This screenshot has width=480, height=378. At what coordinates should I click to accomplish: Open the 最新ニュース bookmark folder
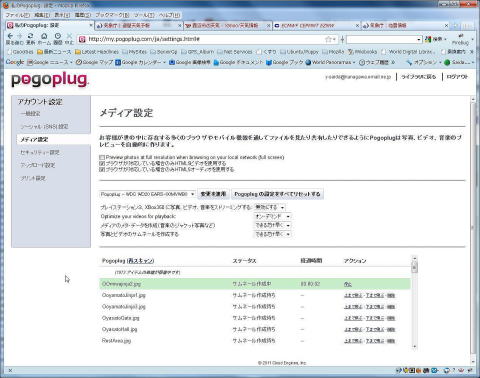pyautogui.click(x=54, y=52)
